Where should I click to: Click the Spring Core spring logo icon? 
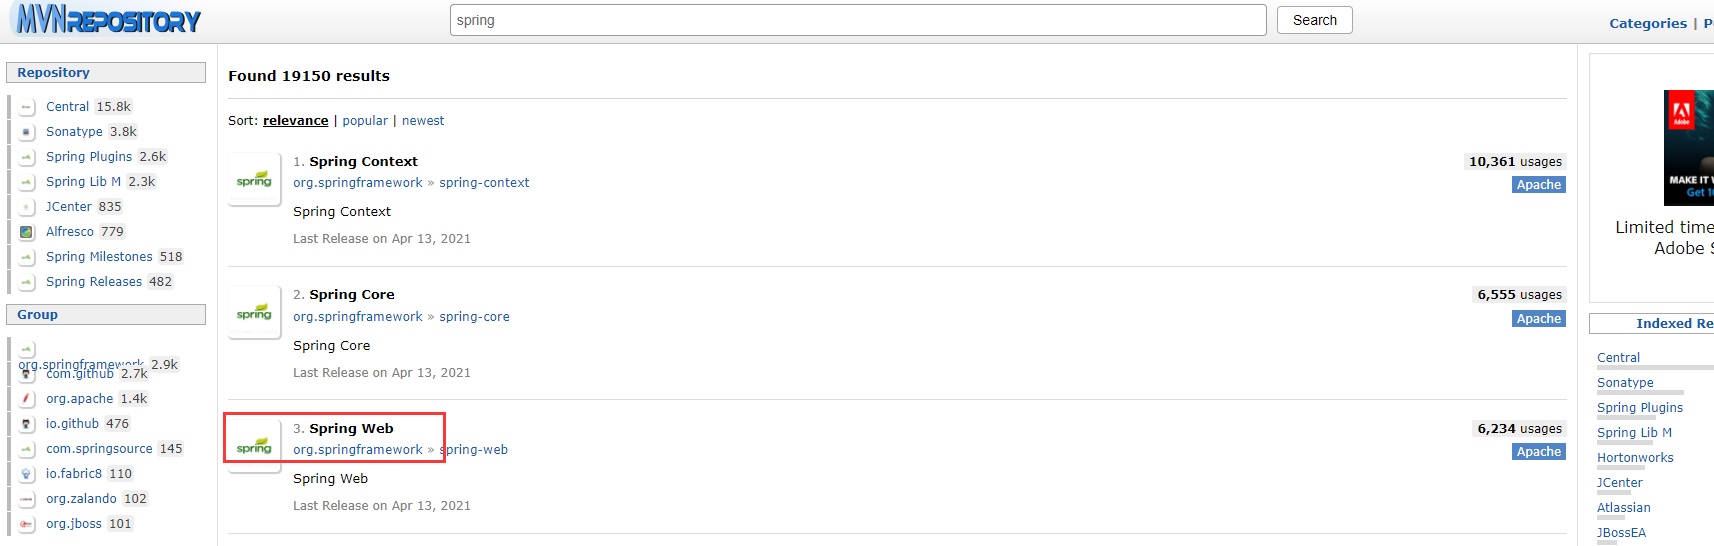tap(254, 313)
